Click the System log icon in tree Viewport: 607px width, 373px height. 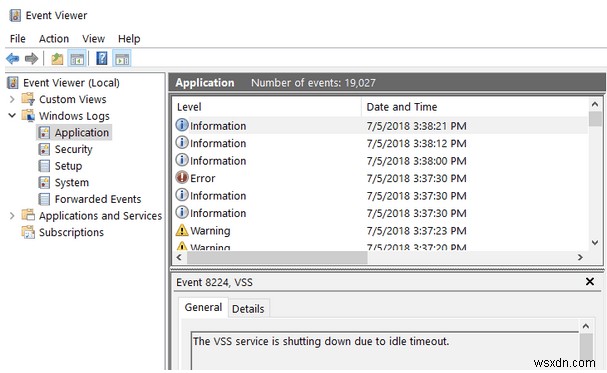[44, 182]
